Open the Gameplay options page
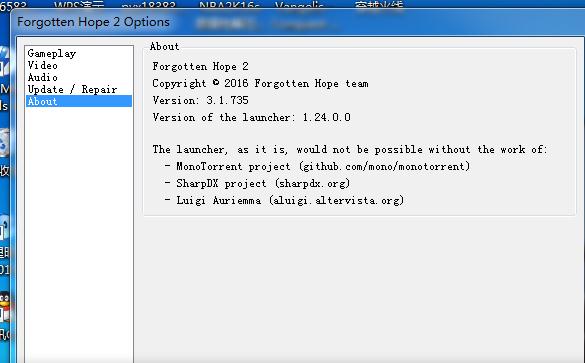The width and height of the screenshot is (585, 363). 51,54
